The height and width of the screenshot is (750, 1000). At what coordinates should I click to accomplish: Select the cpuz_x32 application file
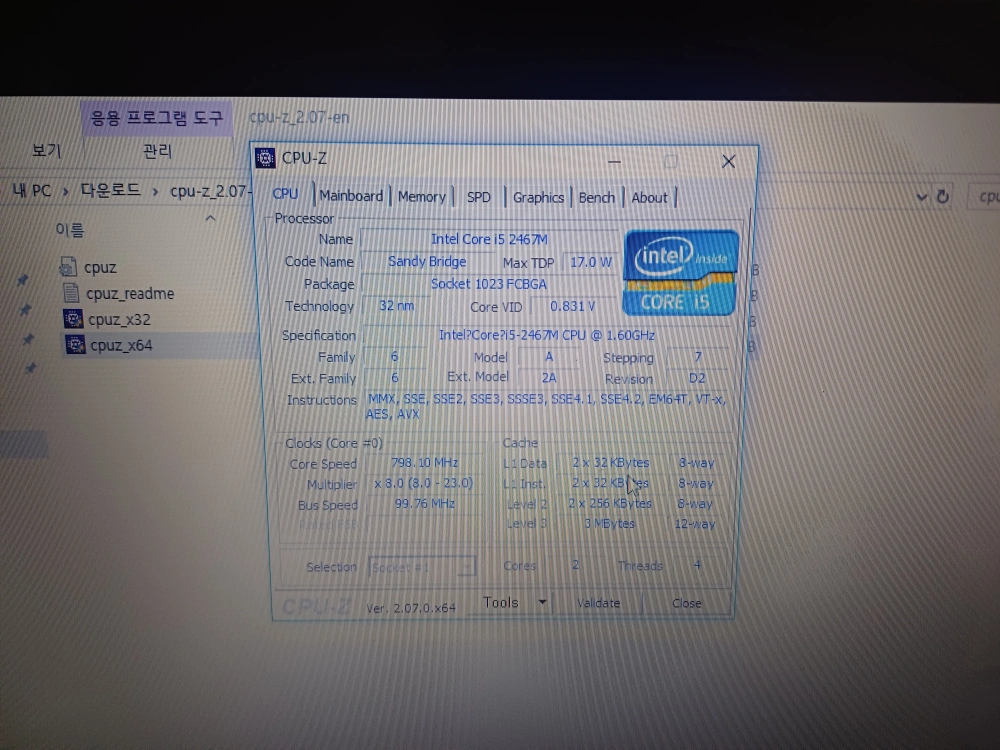(x=118, y=320)
